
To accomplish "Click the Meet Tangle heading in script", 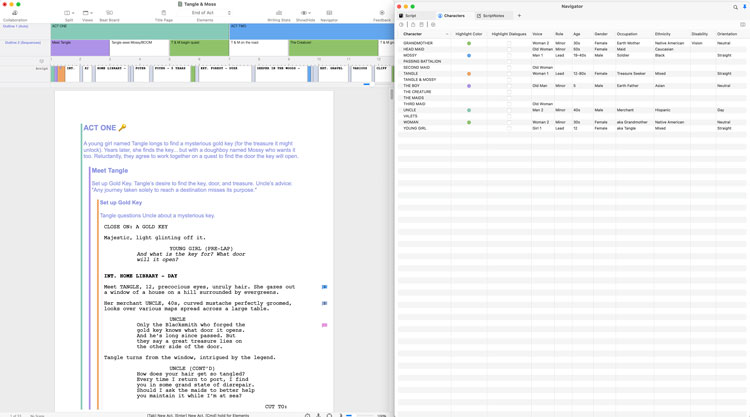I will tap(110, 170).
